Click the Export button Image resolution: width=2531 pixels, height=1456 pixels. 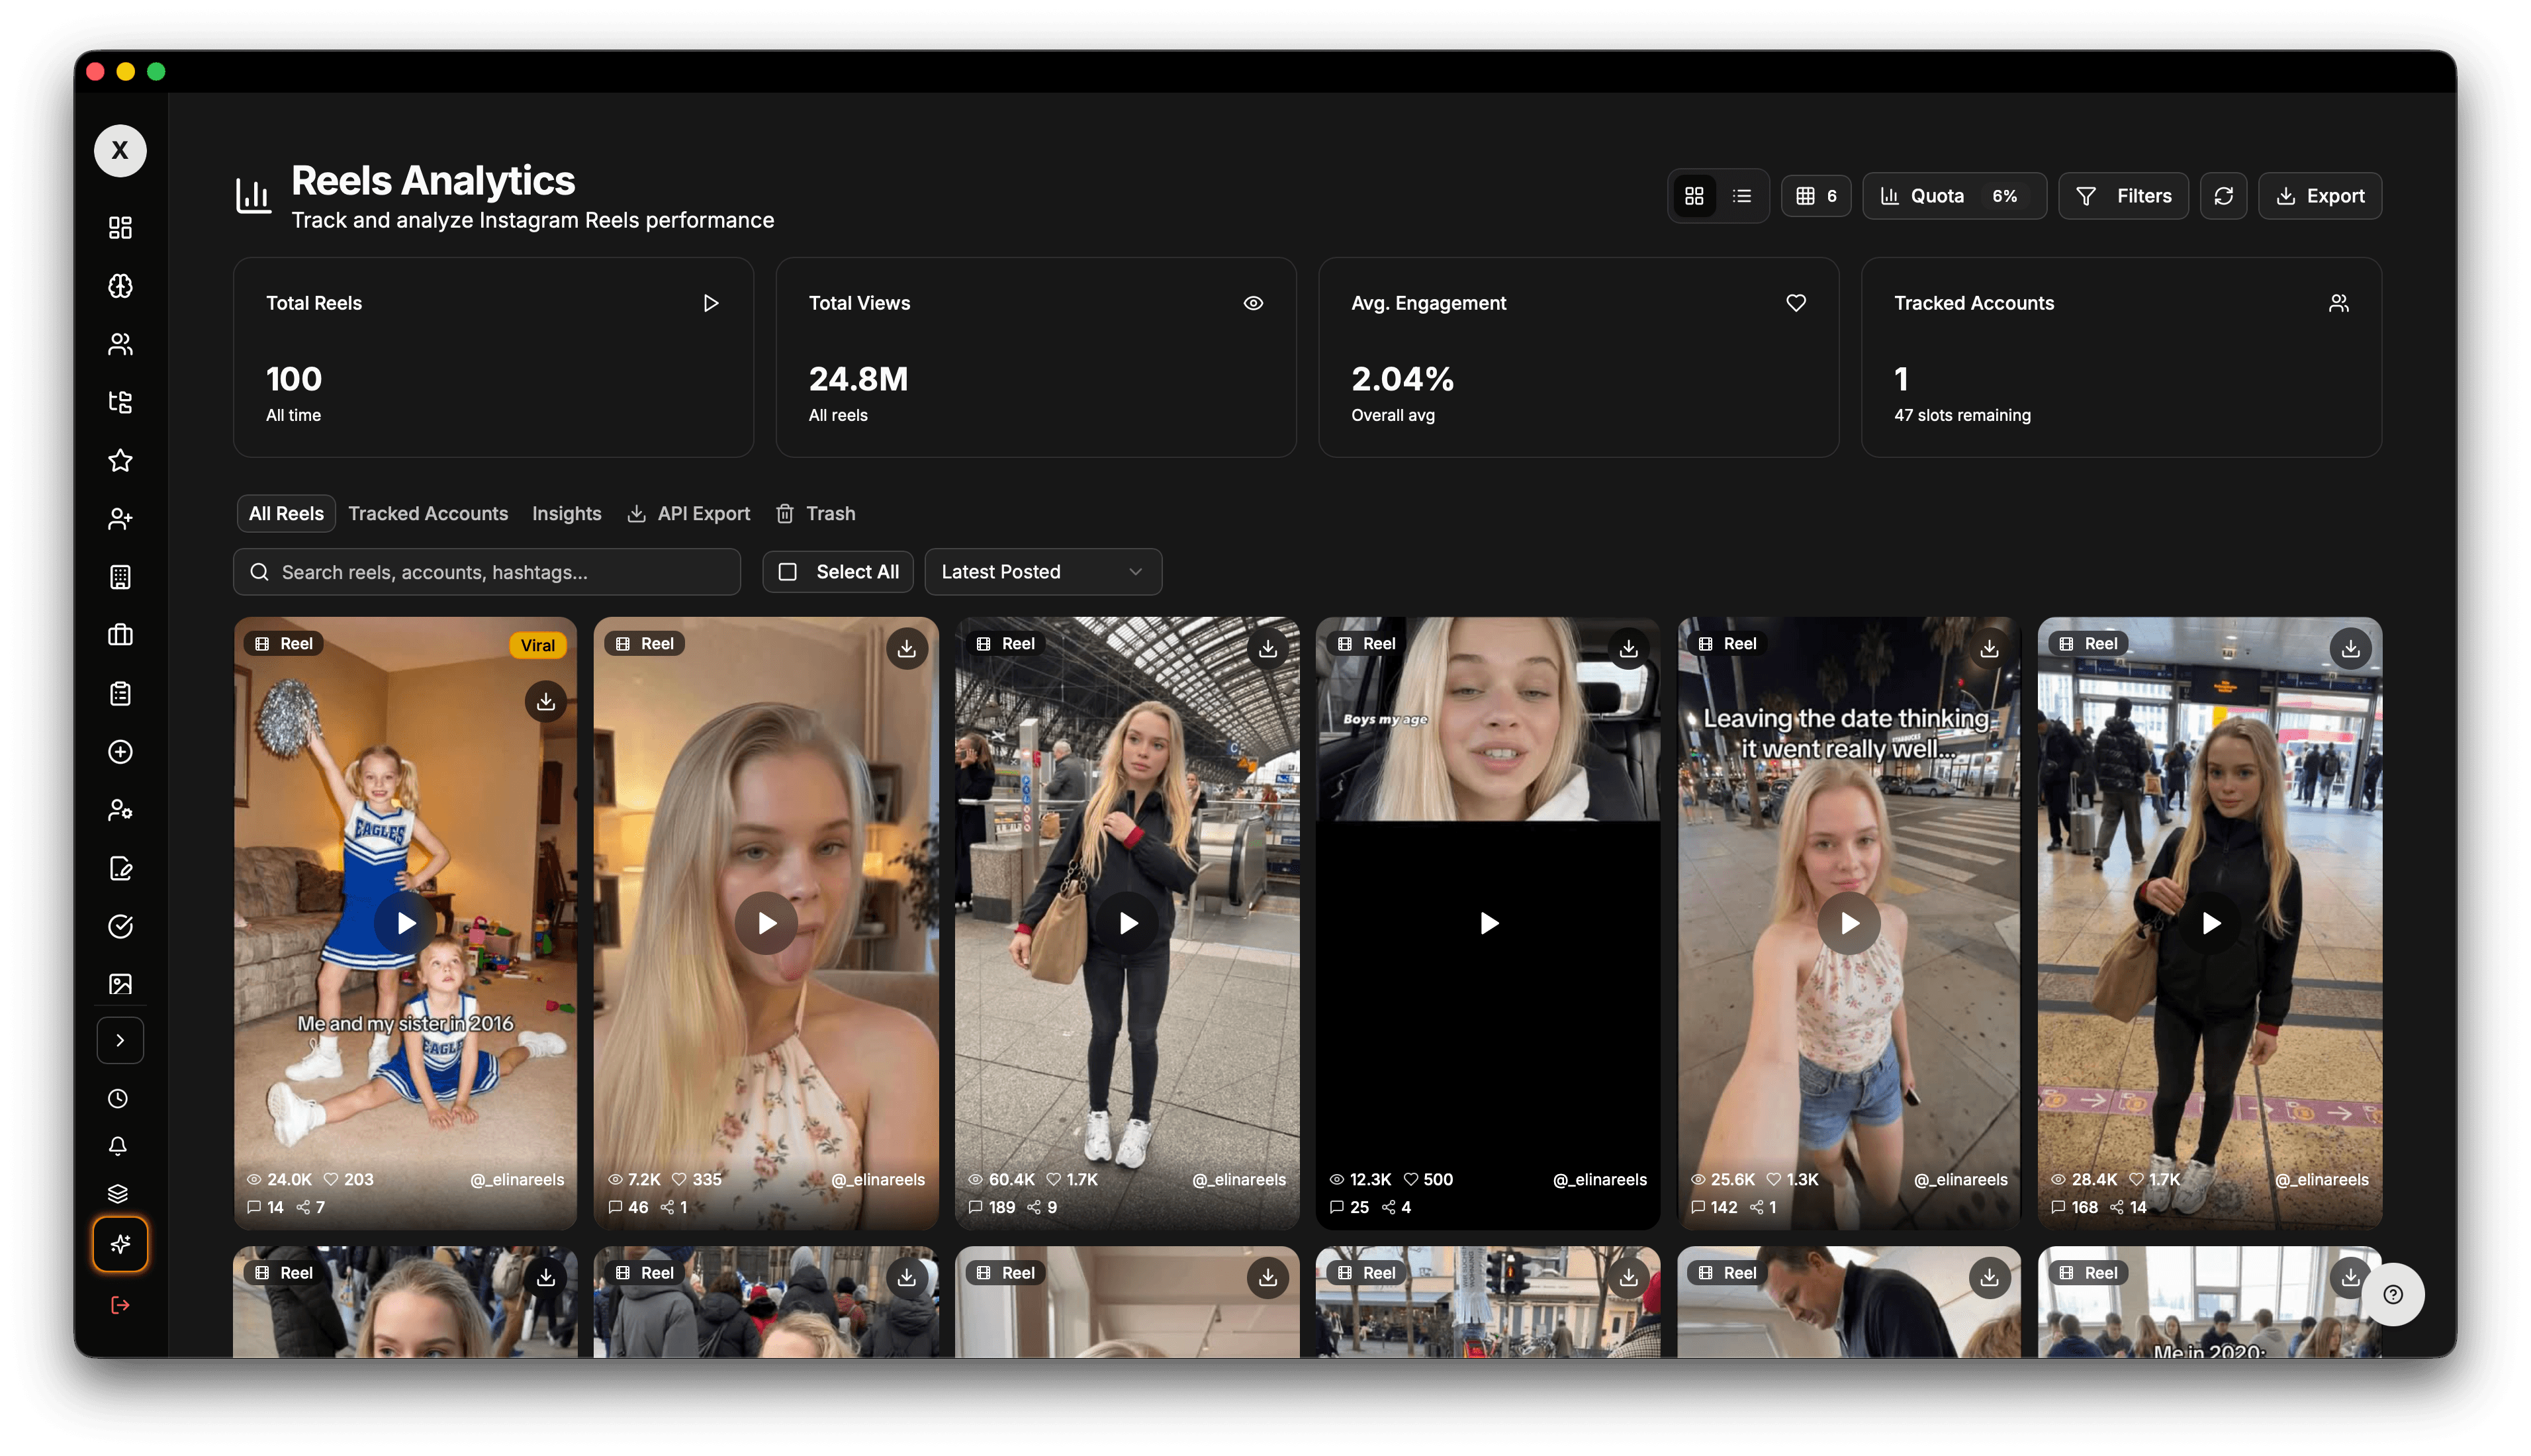[2320, 196]
